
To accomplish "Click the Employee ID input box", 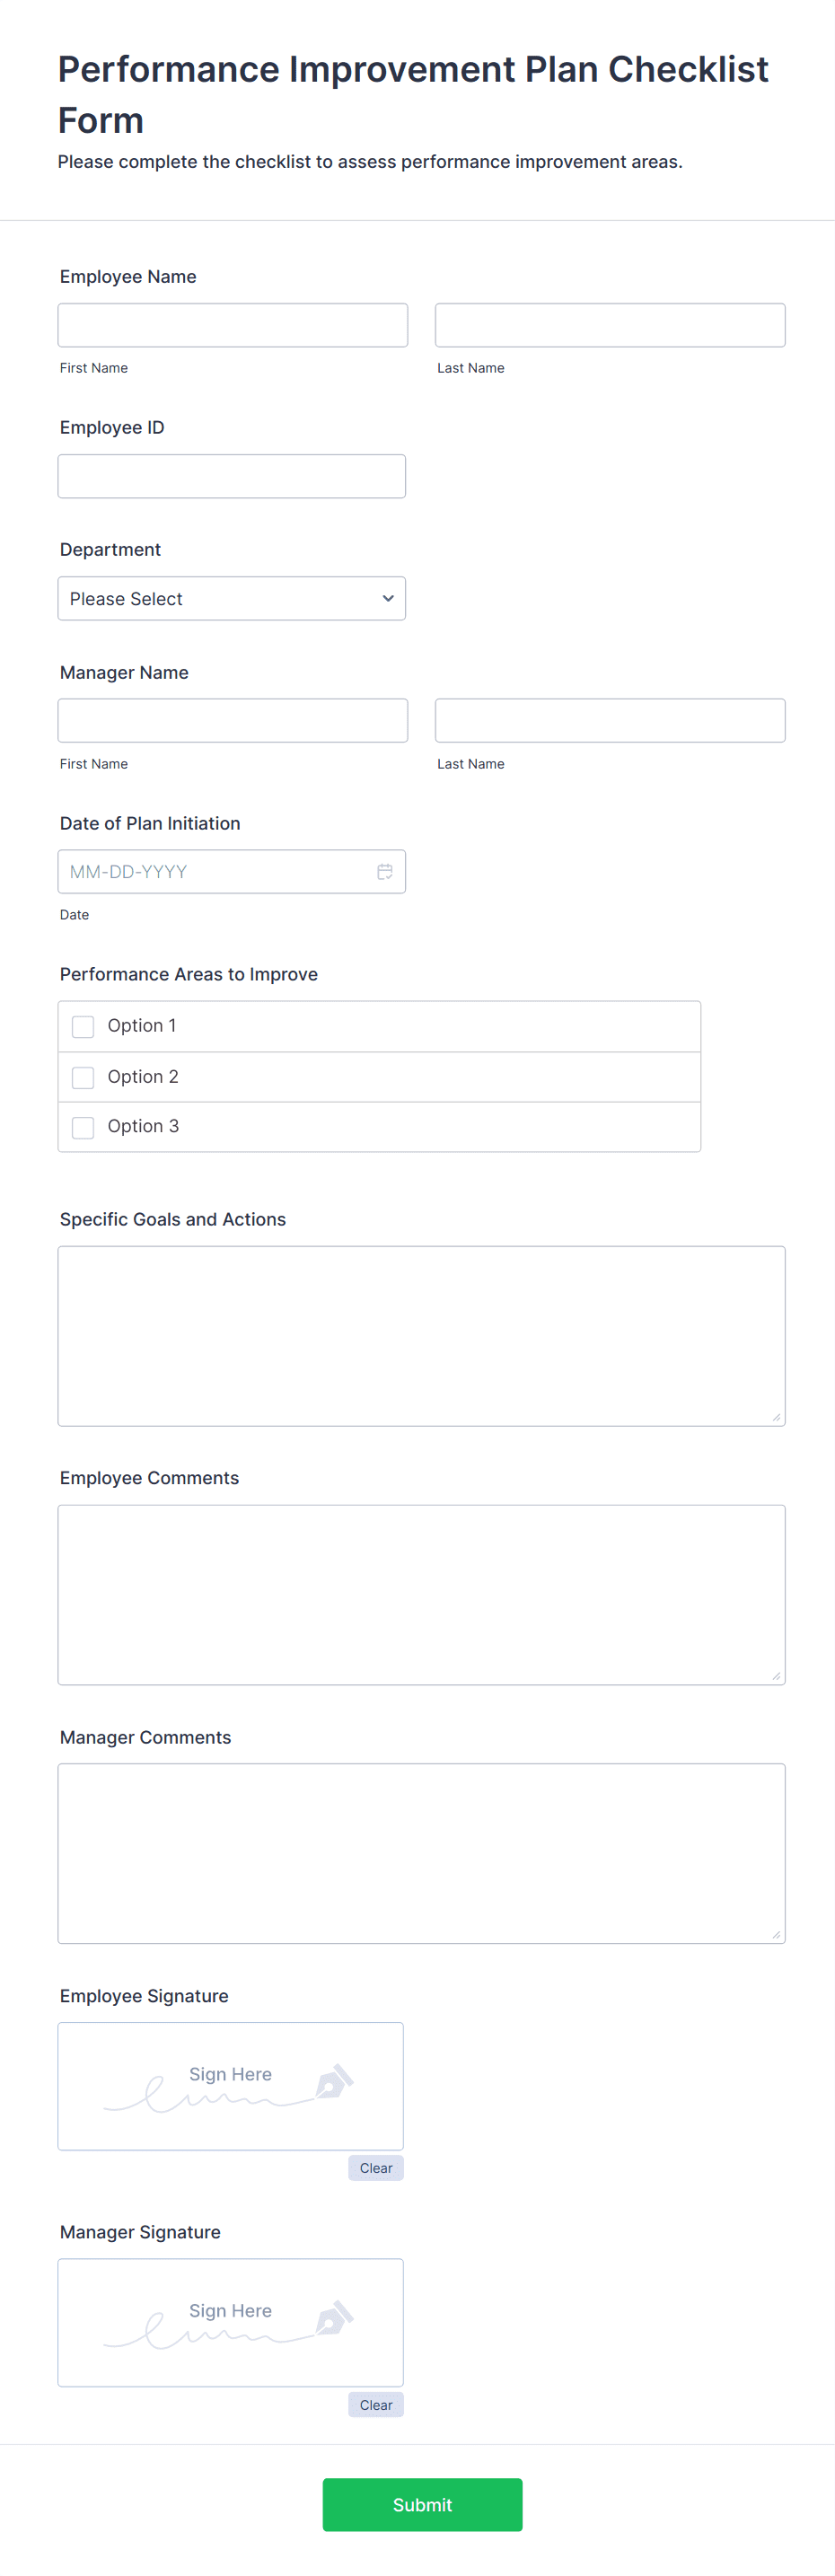I will tap(232, 476).
